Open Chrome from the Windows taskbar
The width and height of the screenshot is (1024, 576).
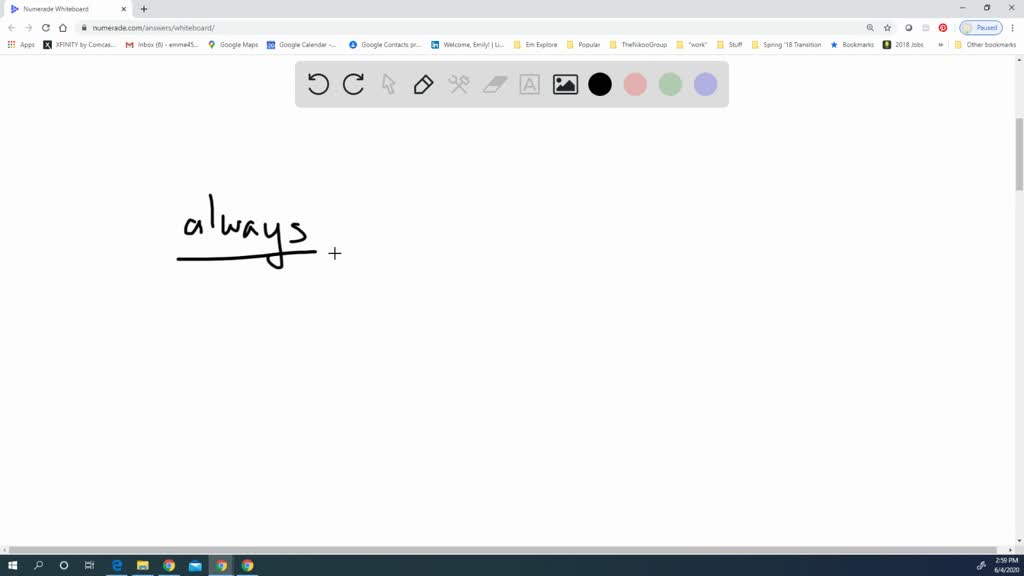coord(168,565)
